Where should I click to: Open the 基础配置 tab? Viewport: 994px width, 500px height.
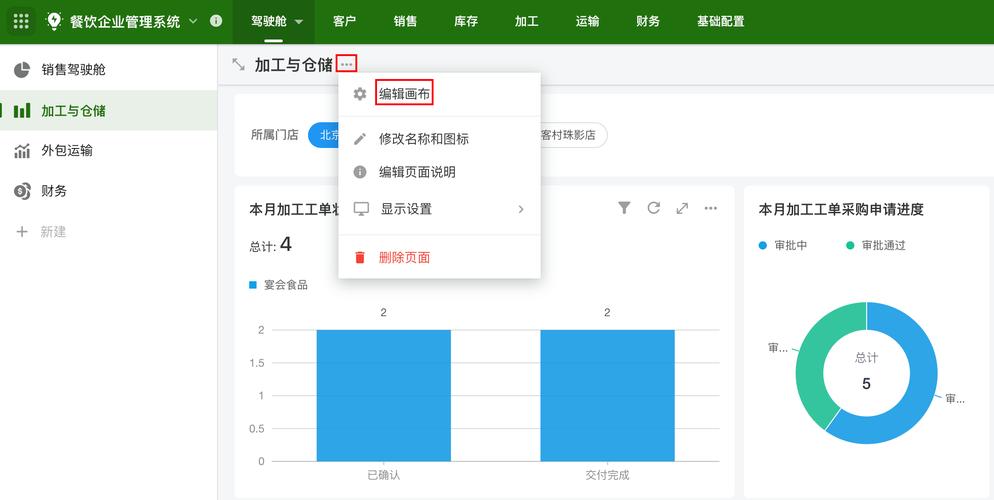721,21
